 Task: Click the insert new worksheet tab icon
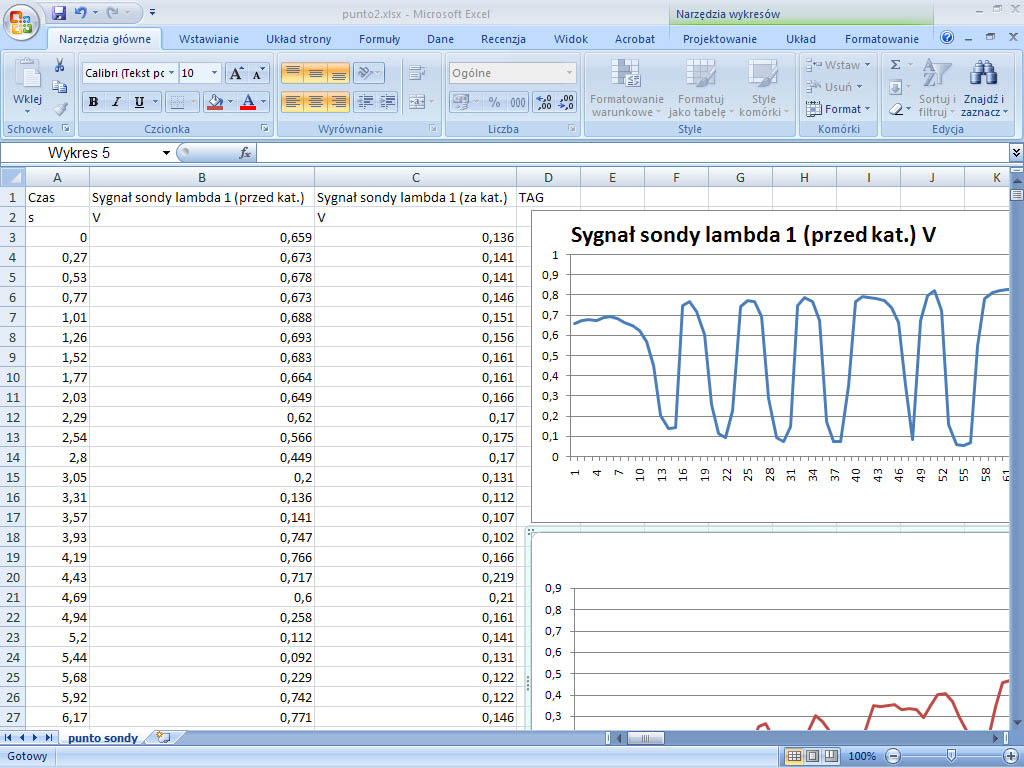point(163,737)
